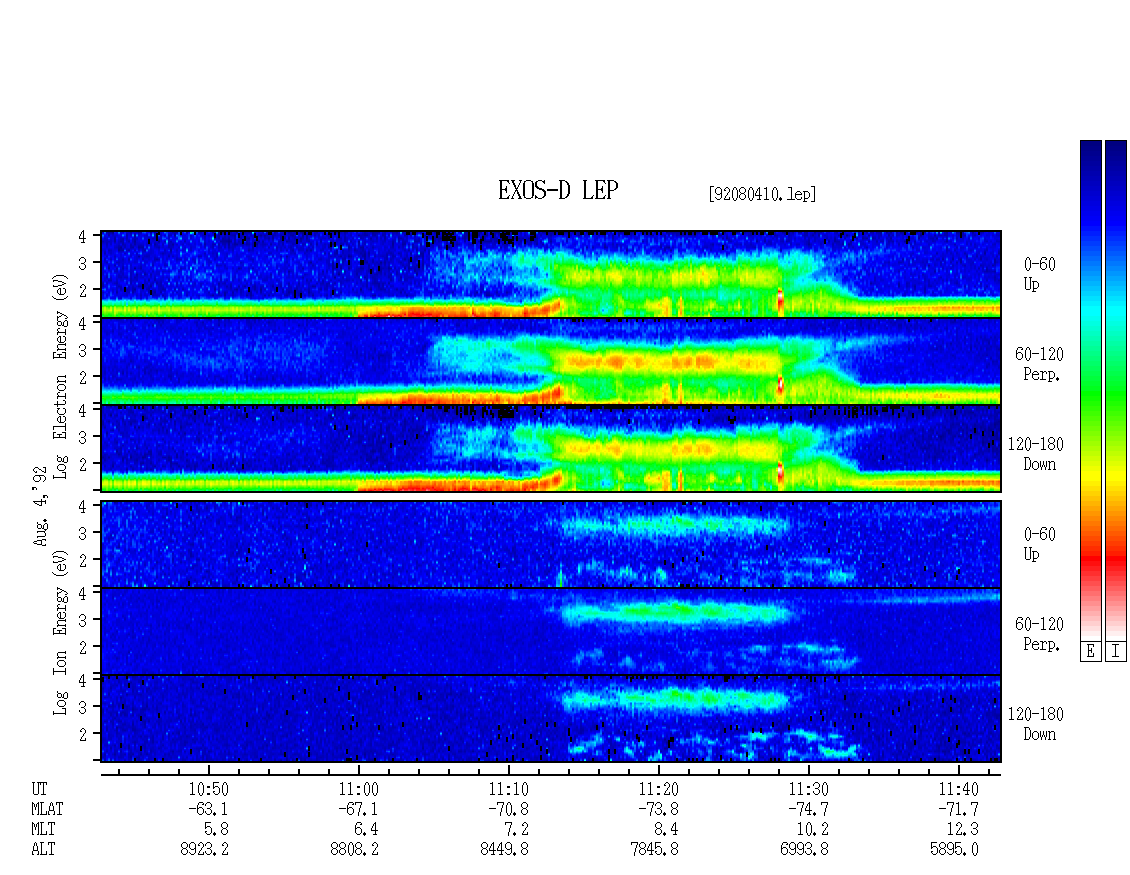Click the ion 60-120 Perp. spectrogram panel
The width and height of the screenshot is (1130, 875).
(x=551, y=631)
